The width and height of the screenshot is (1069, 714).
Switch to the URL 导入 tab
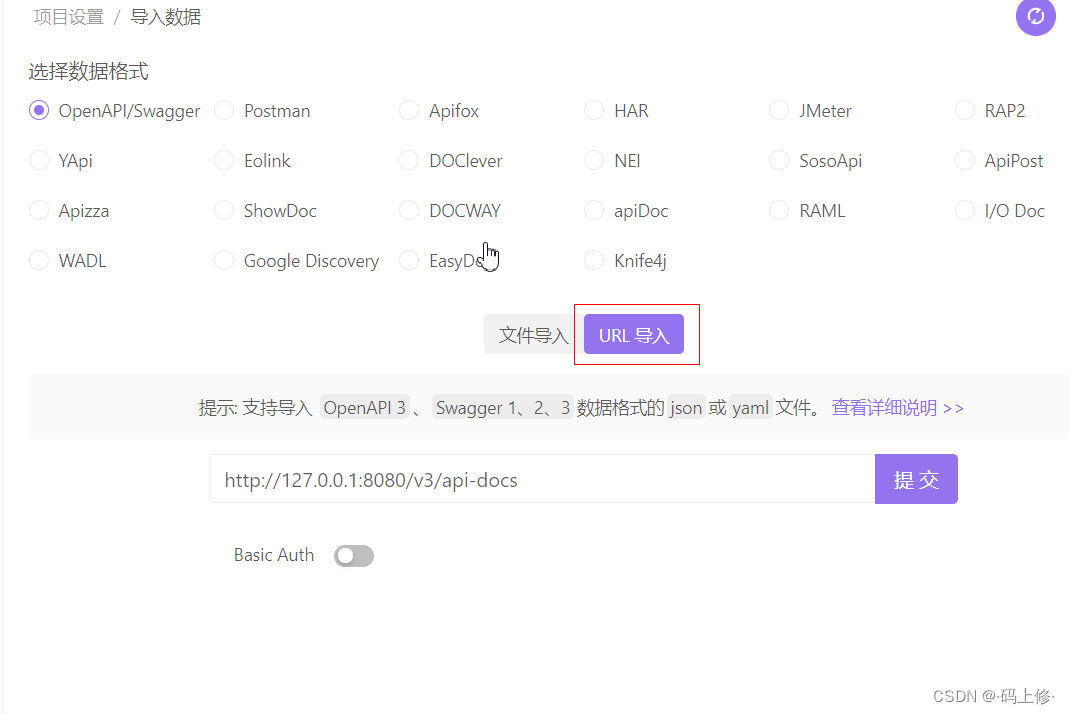pyautogui.click(x=634, y=335)
